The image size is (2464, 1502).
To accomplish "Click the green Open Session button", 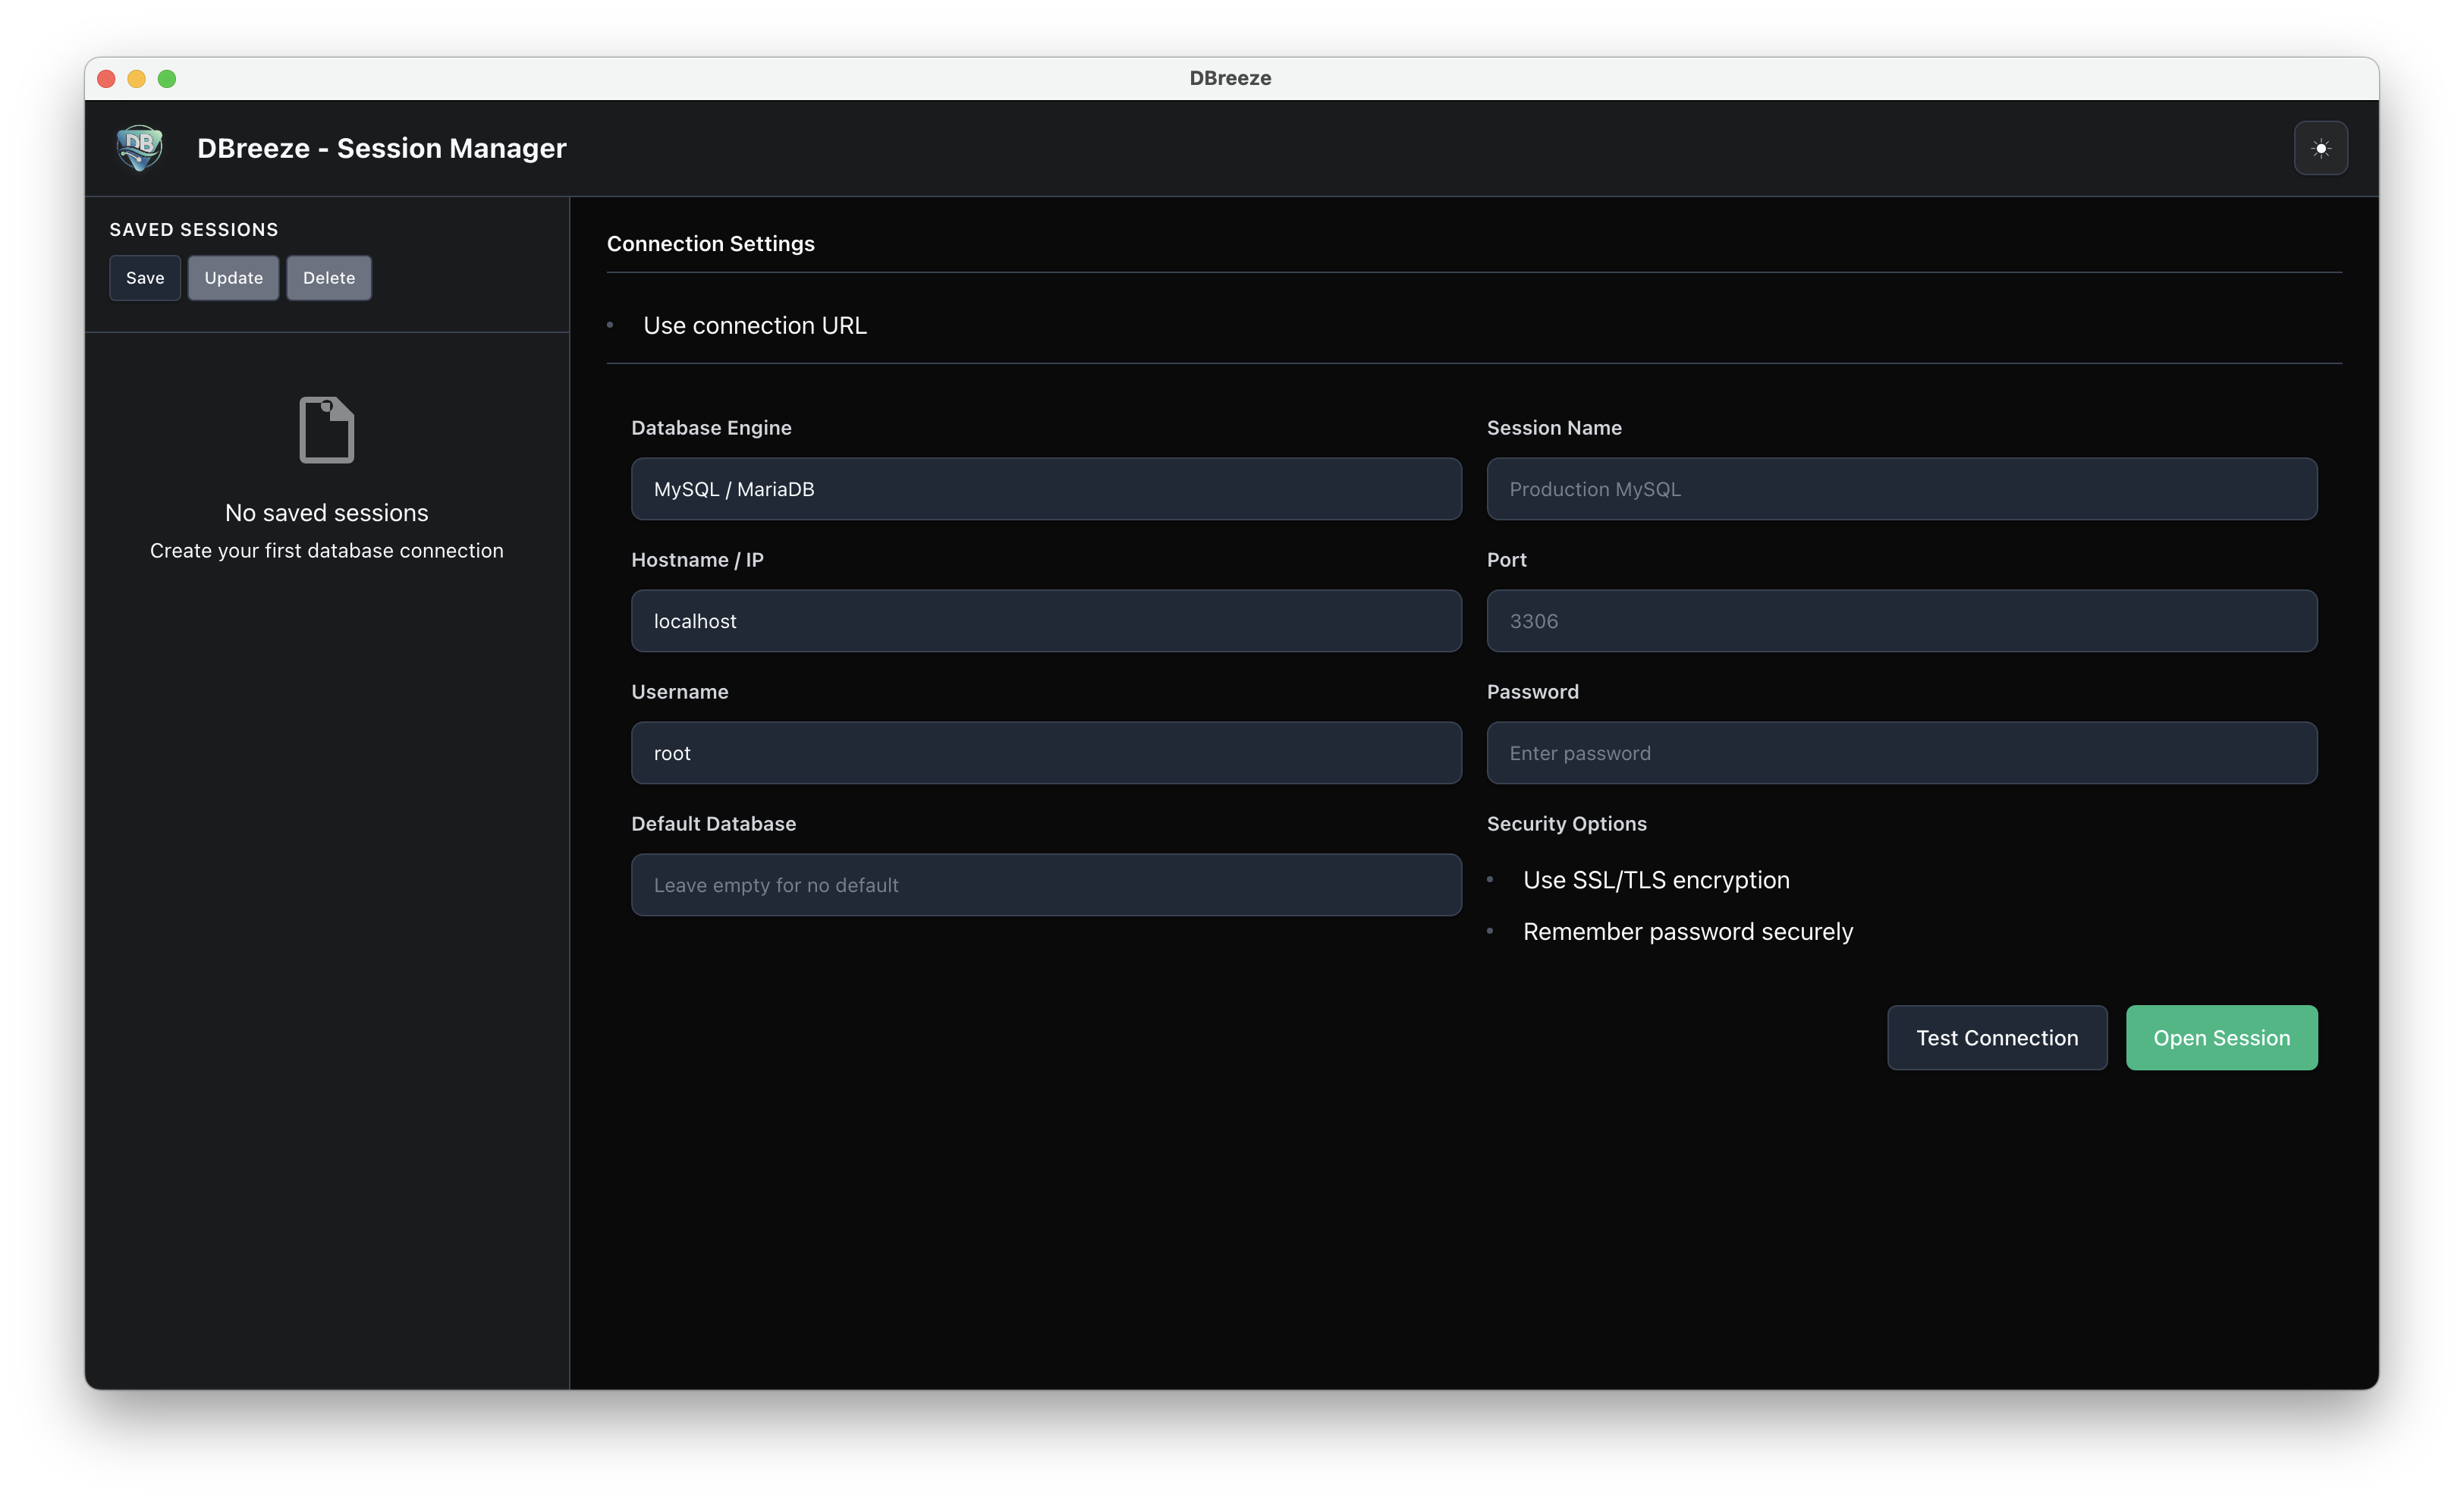I will (2221, 1038).
